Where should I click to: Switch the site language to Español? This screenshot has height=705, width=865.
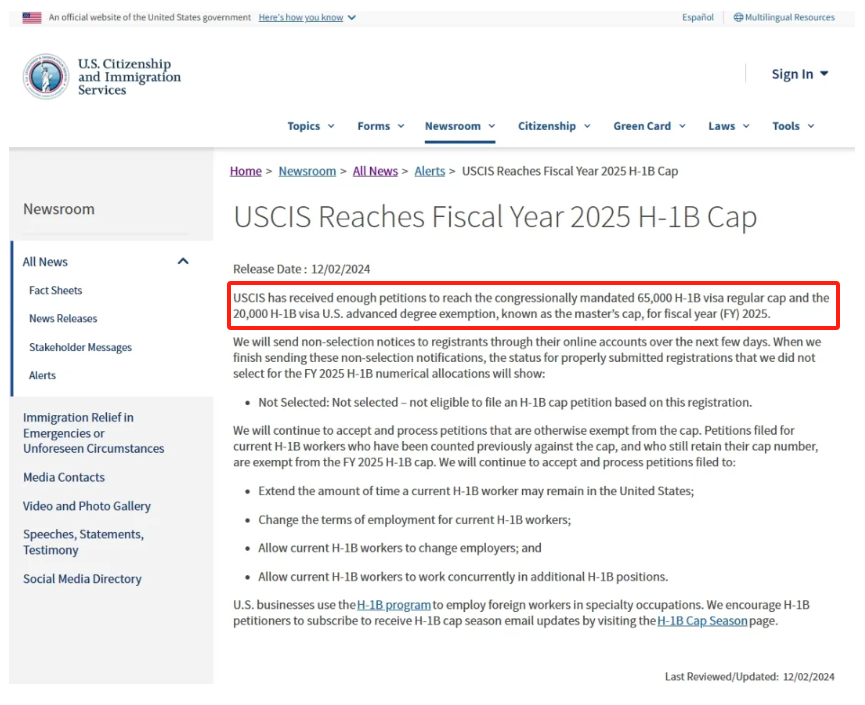[x=698, y=17]
